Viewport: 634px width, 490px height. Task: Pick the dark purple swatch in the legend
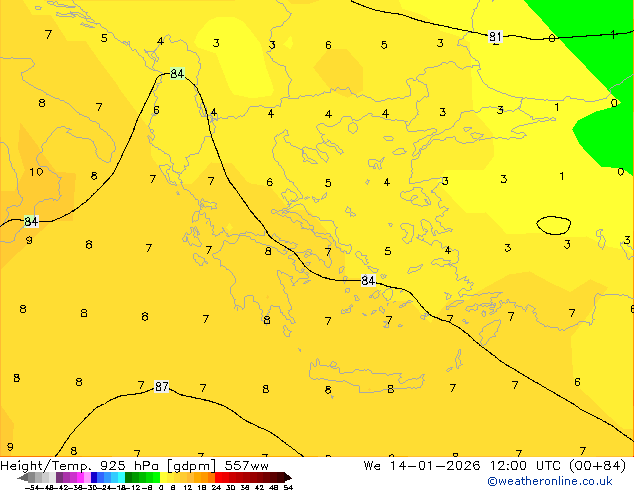coord(59,477)
